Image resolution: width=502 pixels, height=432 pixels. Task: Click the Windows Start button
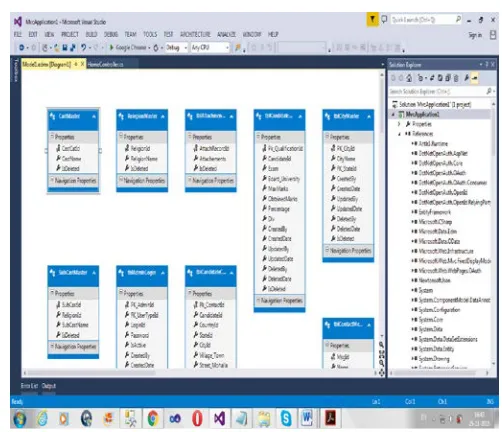coord(20,419)
